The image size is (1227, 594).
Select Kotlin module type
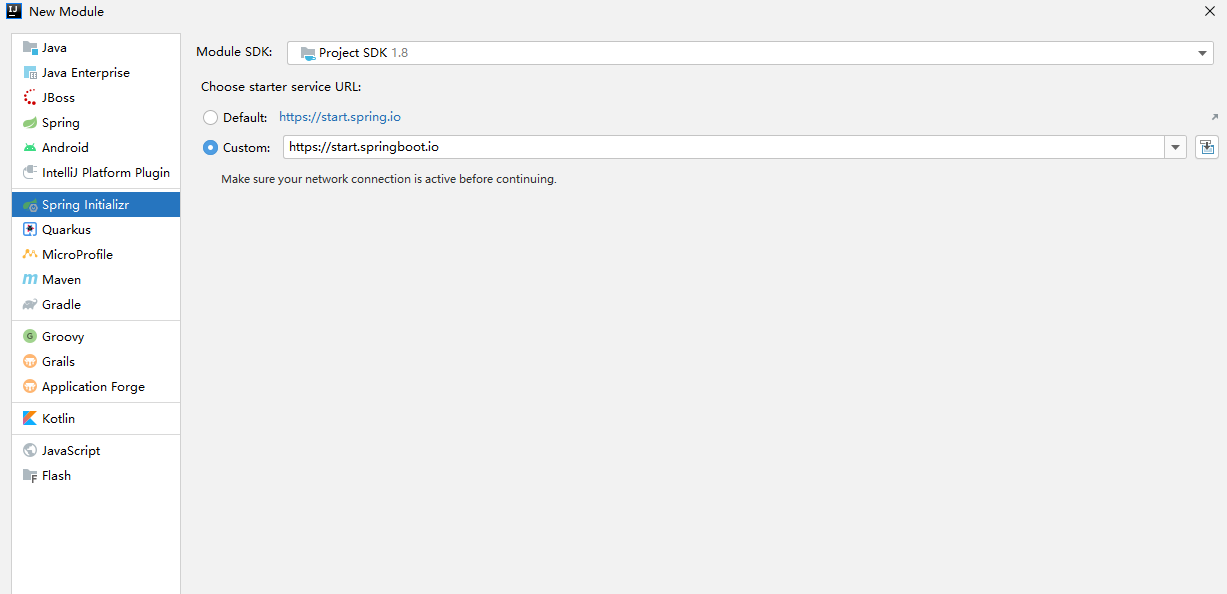tap(96, 418)
